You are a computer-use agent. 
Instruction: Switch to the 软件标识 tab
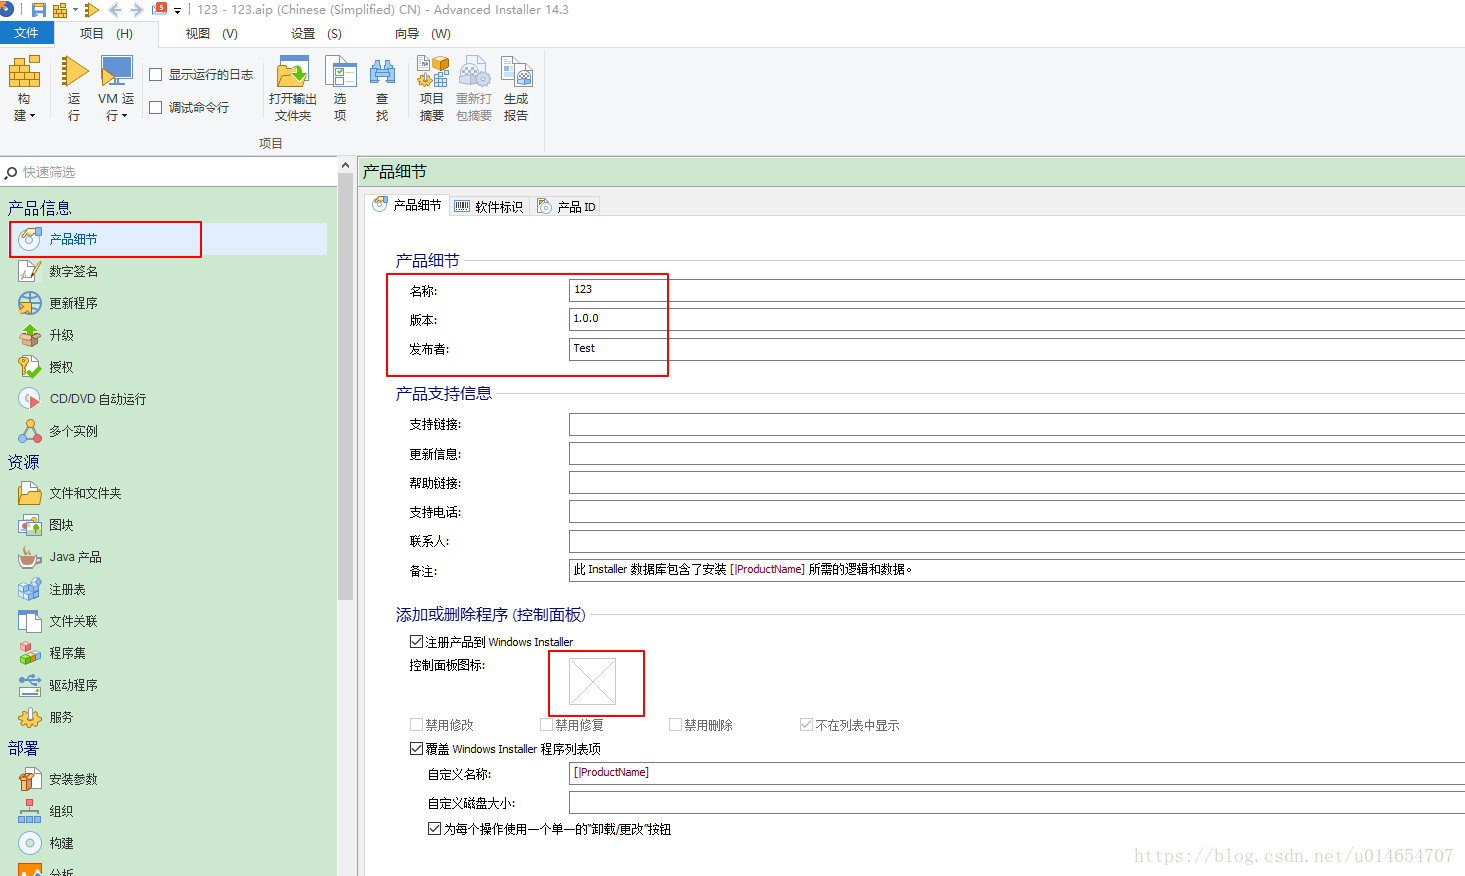(489, 206)
